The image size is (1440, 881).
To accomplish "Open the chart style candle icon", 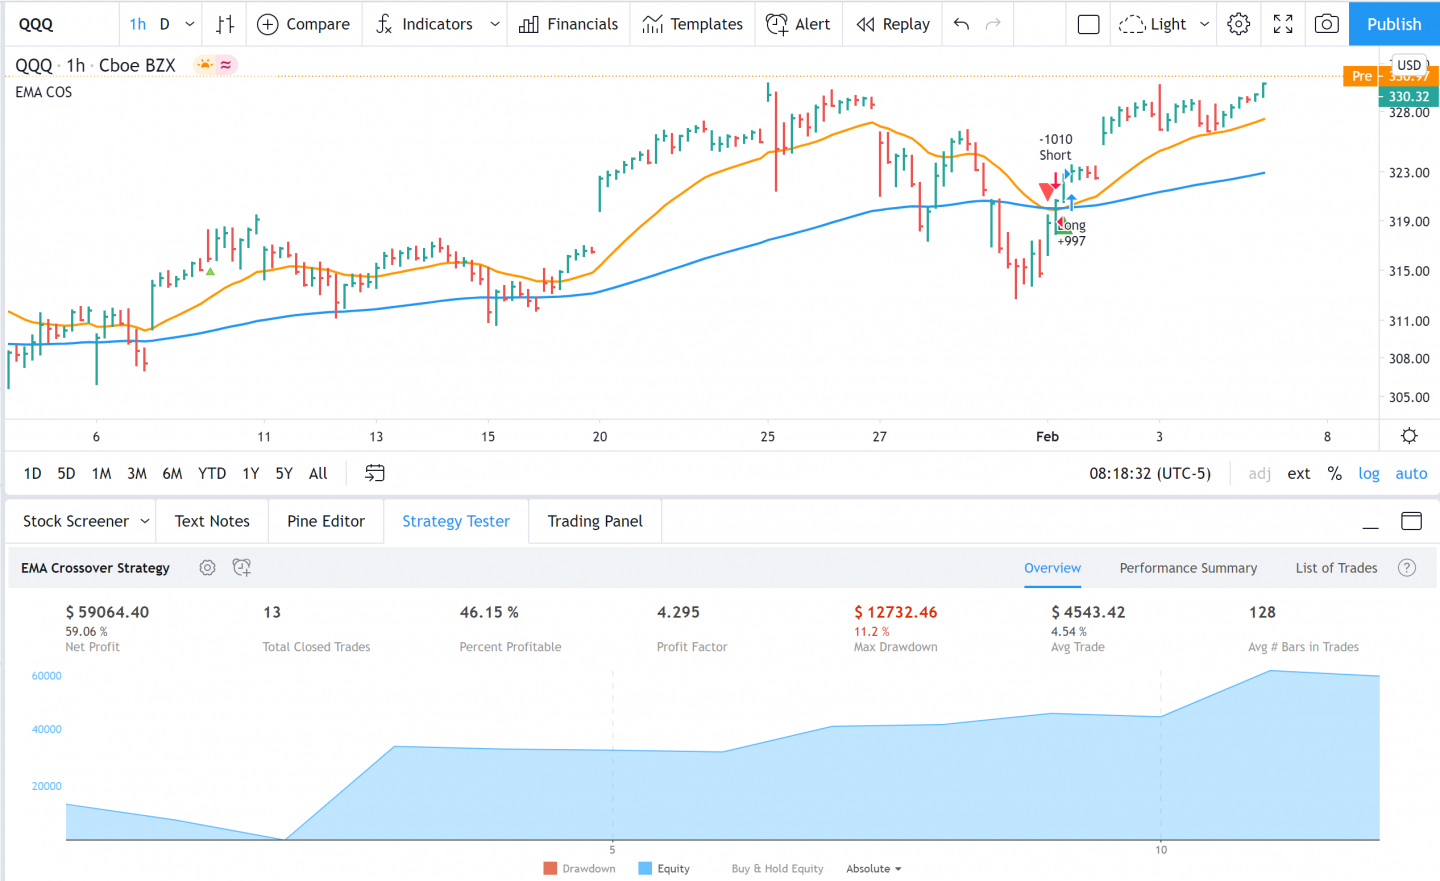I will pyautogui.click(x=225, y=24).
